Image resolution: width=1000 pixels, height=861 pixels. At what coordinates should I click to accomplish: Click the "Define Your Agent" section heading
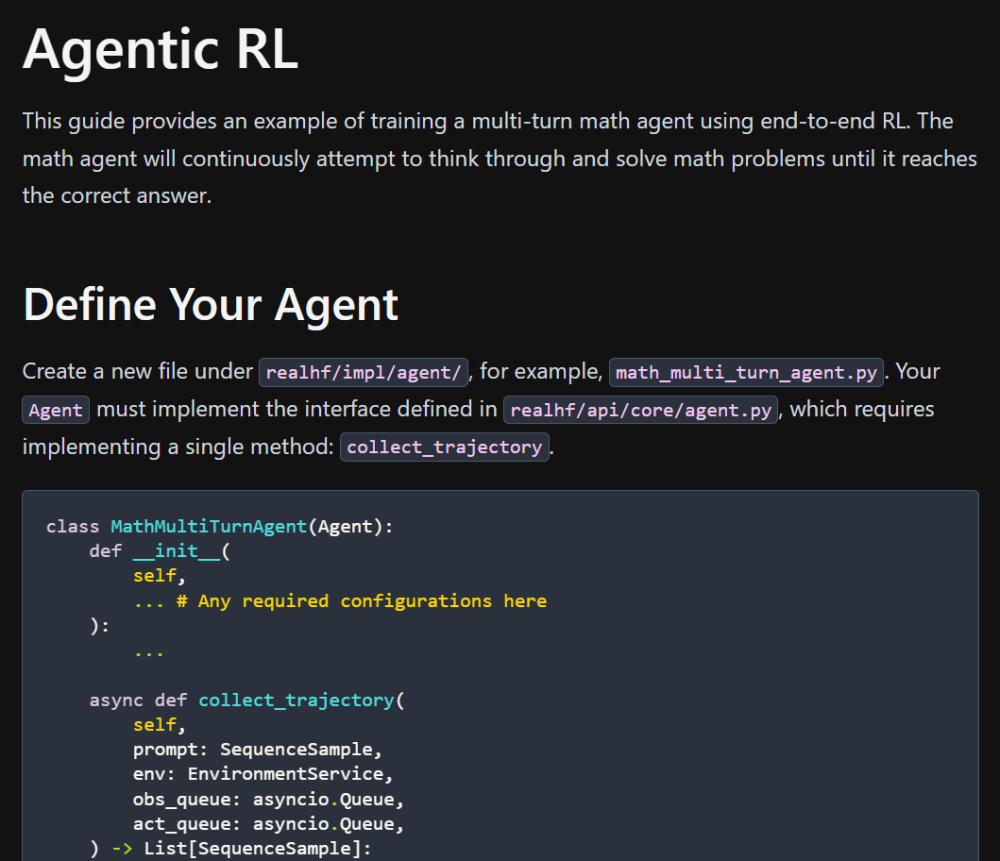210,305
